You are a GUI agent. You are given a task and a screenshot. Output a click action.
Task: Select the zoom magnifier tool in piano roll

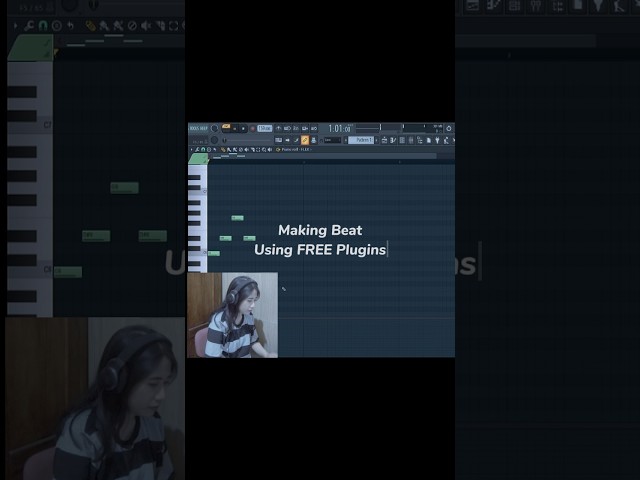pos(264,149)
